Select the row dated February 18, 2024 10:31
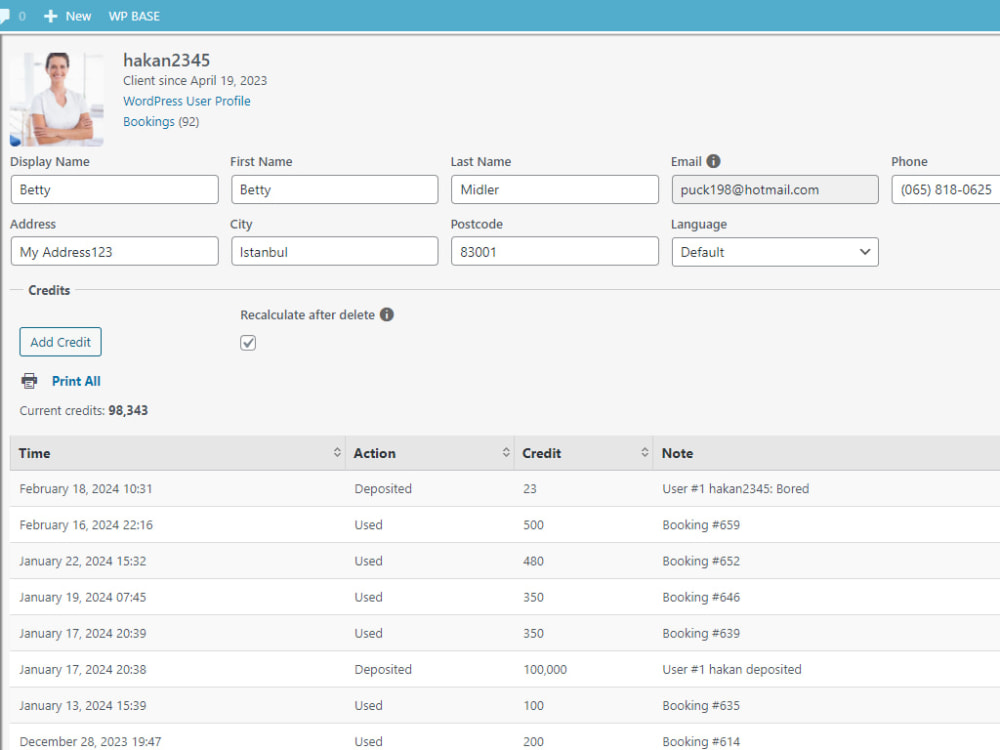The width and height of the screenshot is (1000, 750). (505, 489)
